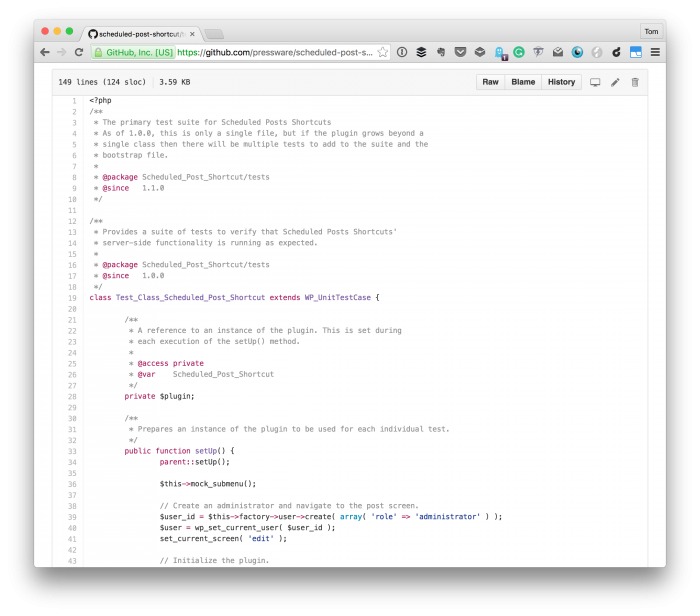Click the GitHub, Inc. [US] certificate label
The image size is (700, 616).
(x=139, y=52)
